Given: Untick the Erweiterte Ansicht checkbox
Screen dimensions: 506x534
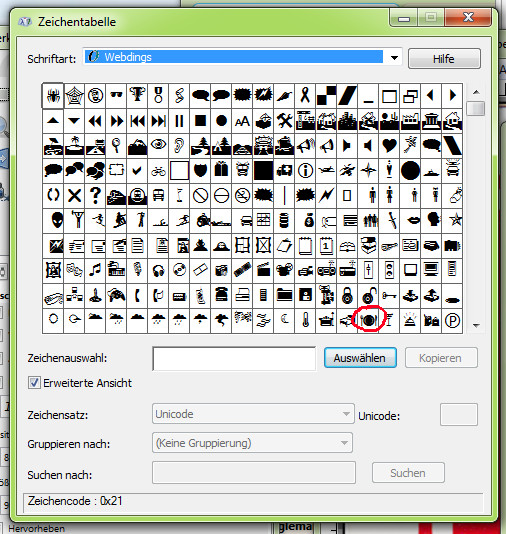Looking at the screenshot, I should point(34,383).
